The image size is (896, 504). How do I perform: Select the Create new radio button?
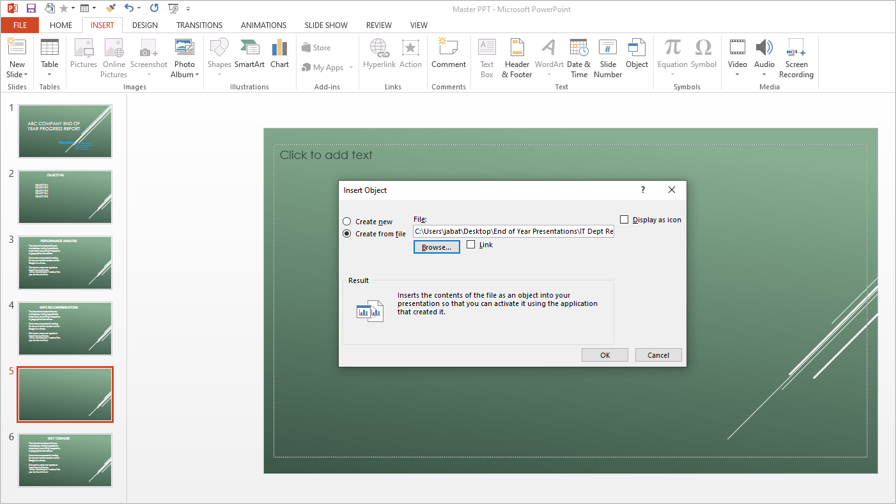[347, 222]
